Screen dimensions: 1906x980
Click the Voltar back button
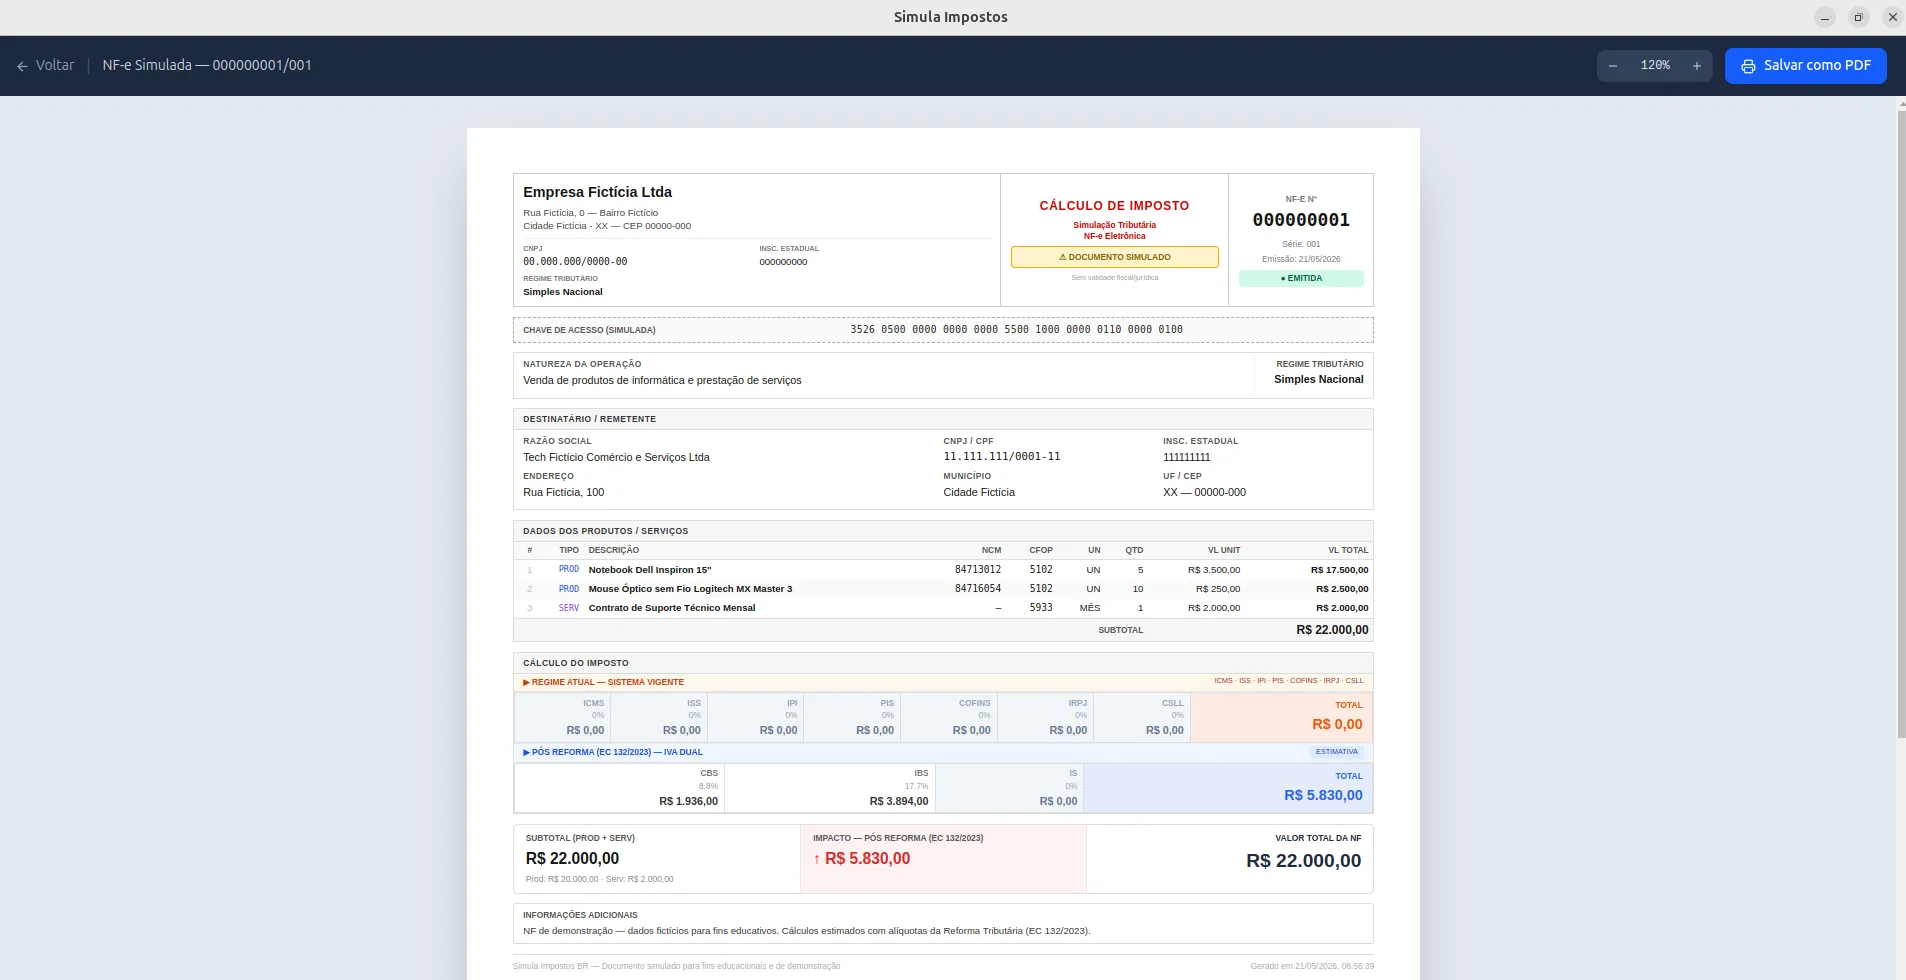coord(46,66)
